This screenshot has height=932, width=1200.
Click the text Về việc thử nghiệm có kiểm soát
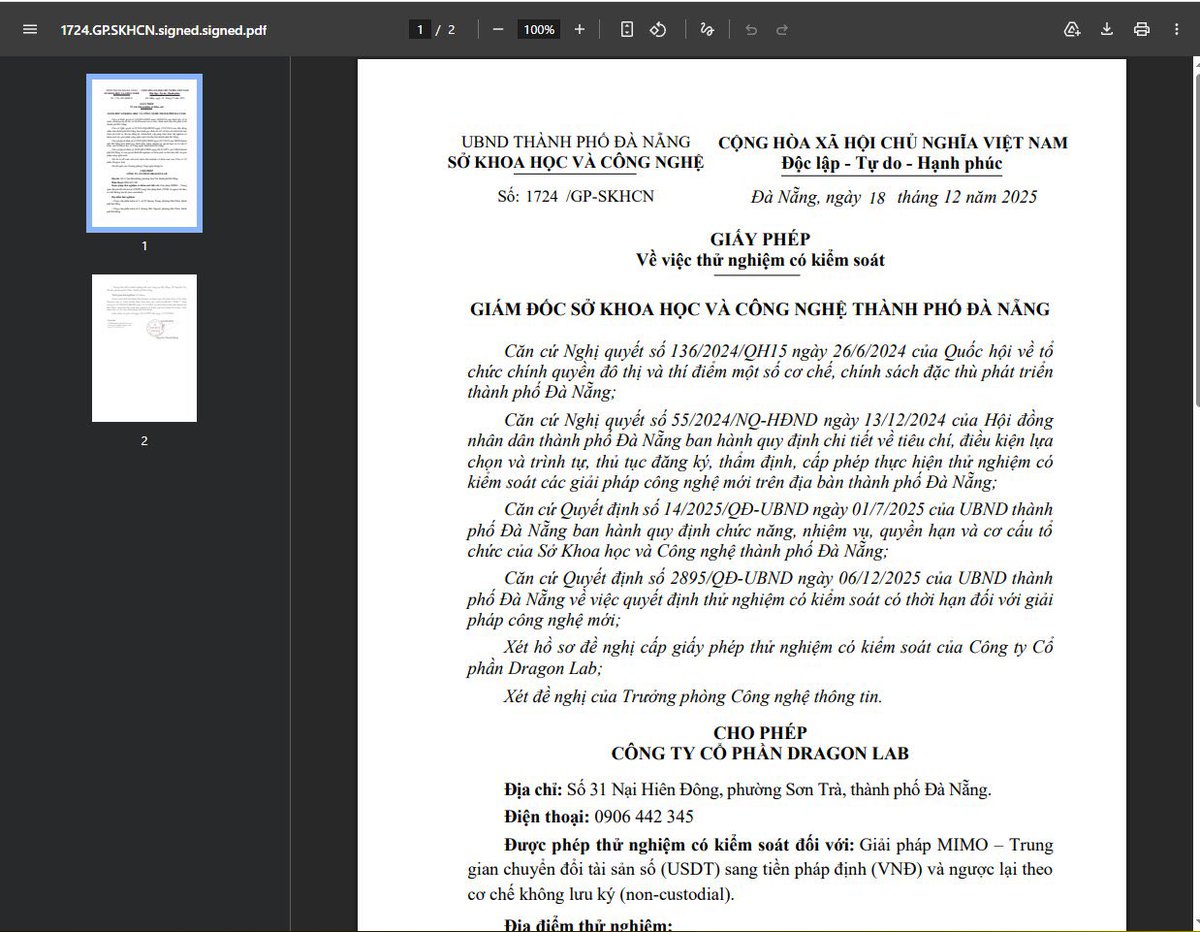point(760,260)
